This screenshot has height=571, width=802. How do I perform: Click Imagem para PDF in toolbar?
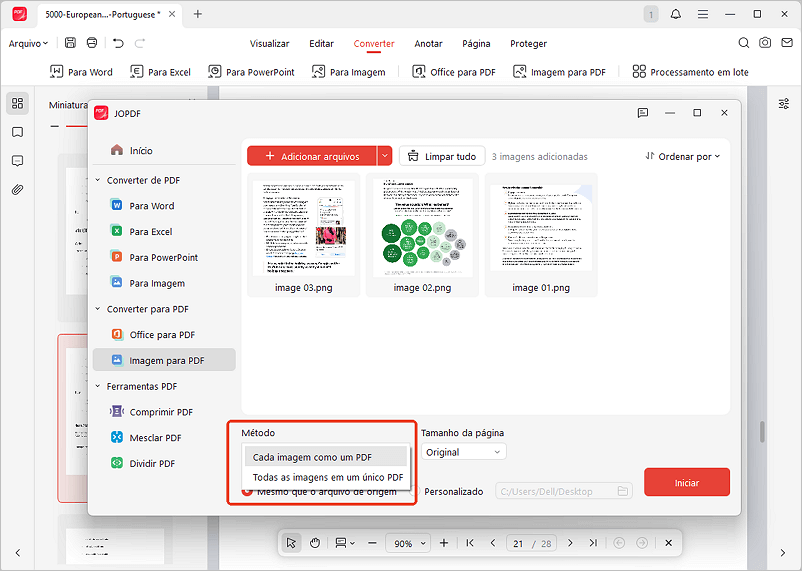coord(559,72)
